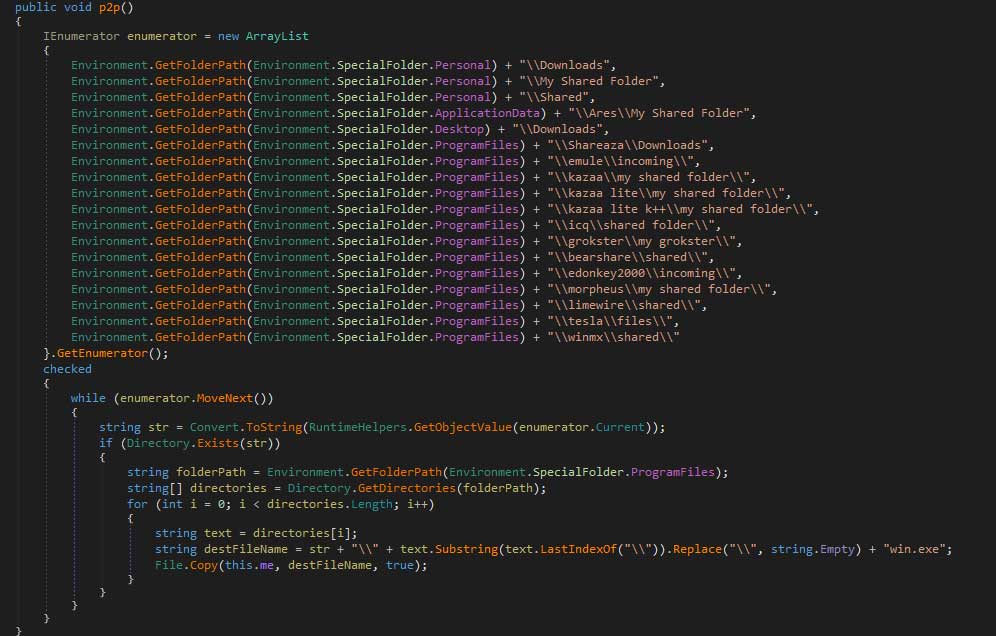This screenshot has height=636, width=996.
Task: Click directories.Length in the for loop
Action: click(x=330, y=504)
